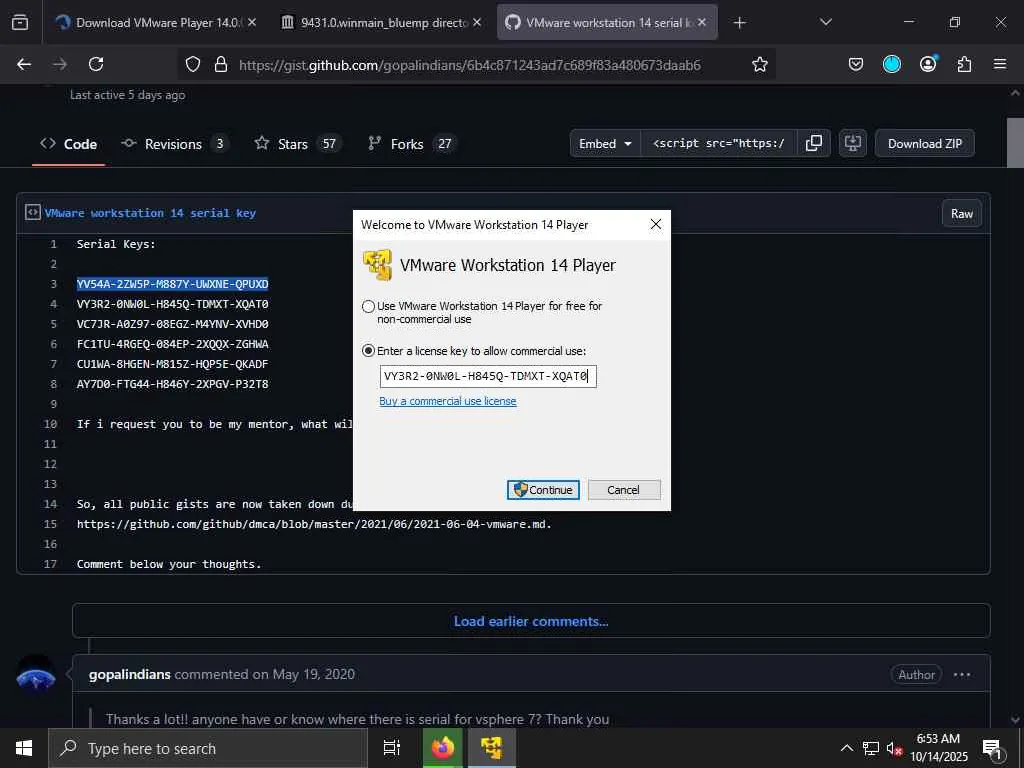
Task: Click Continue in VMware dialog
Action: tap(543, 490)
